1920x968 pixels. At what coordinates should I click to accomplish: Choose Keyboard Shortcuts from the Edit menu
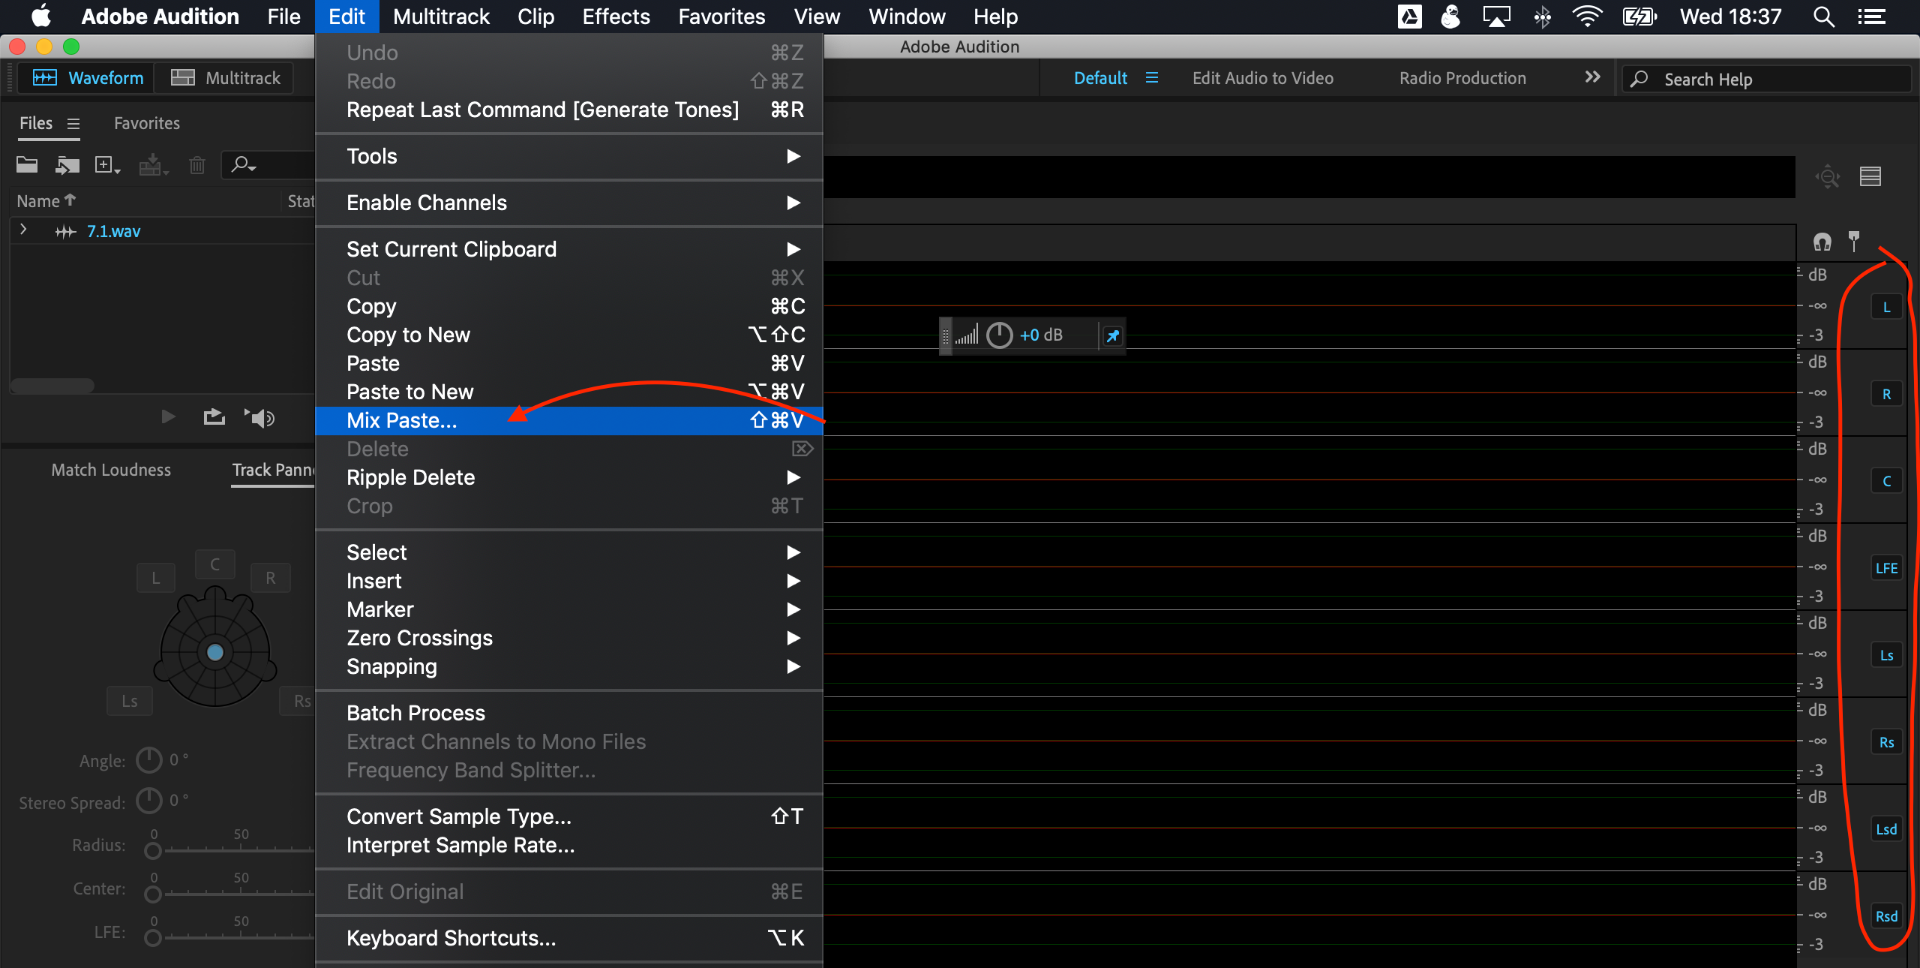[569, 939]
